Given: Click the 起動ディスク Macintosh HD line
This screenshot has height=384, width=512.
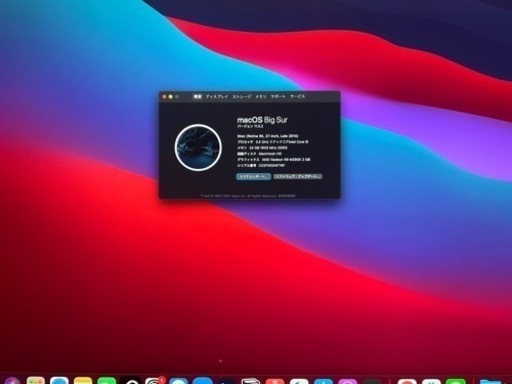Looking at the screenshot, I should tap(259, 154).
